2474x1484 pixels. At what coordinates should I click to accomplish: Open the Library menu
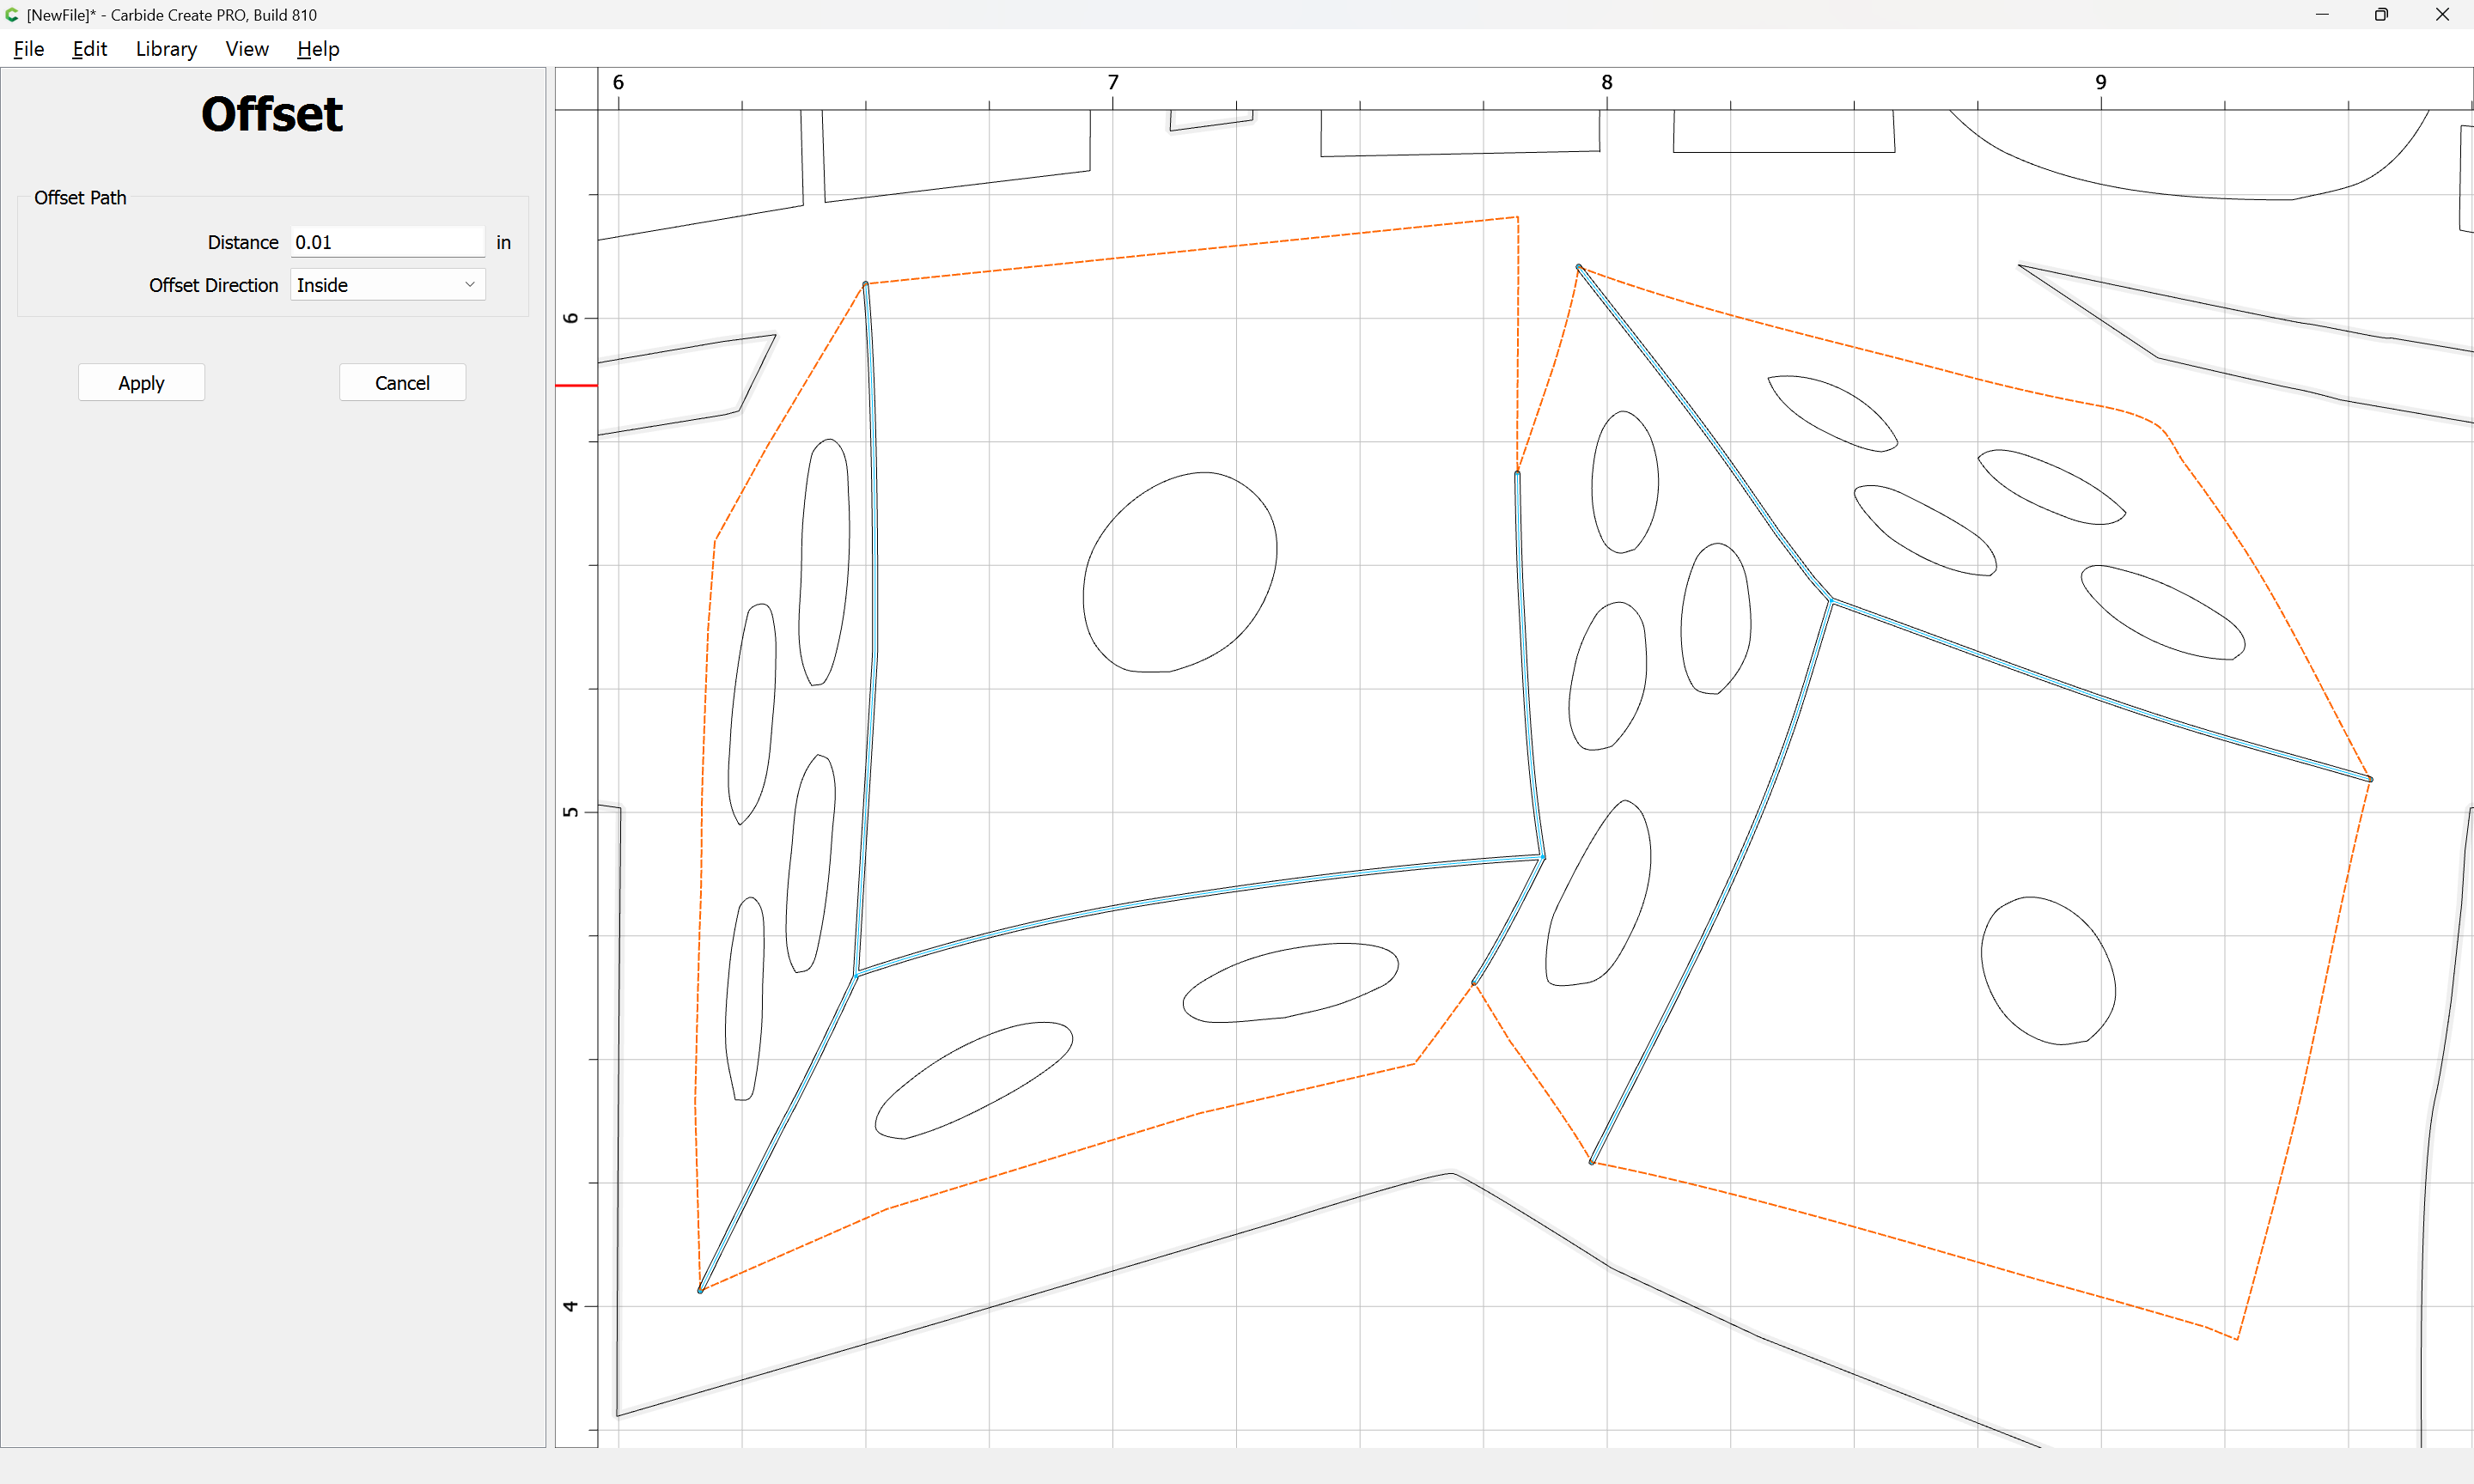tap(166, 49)
